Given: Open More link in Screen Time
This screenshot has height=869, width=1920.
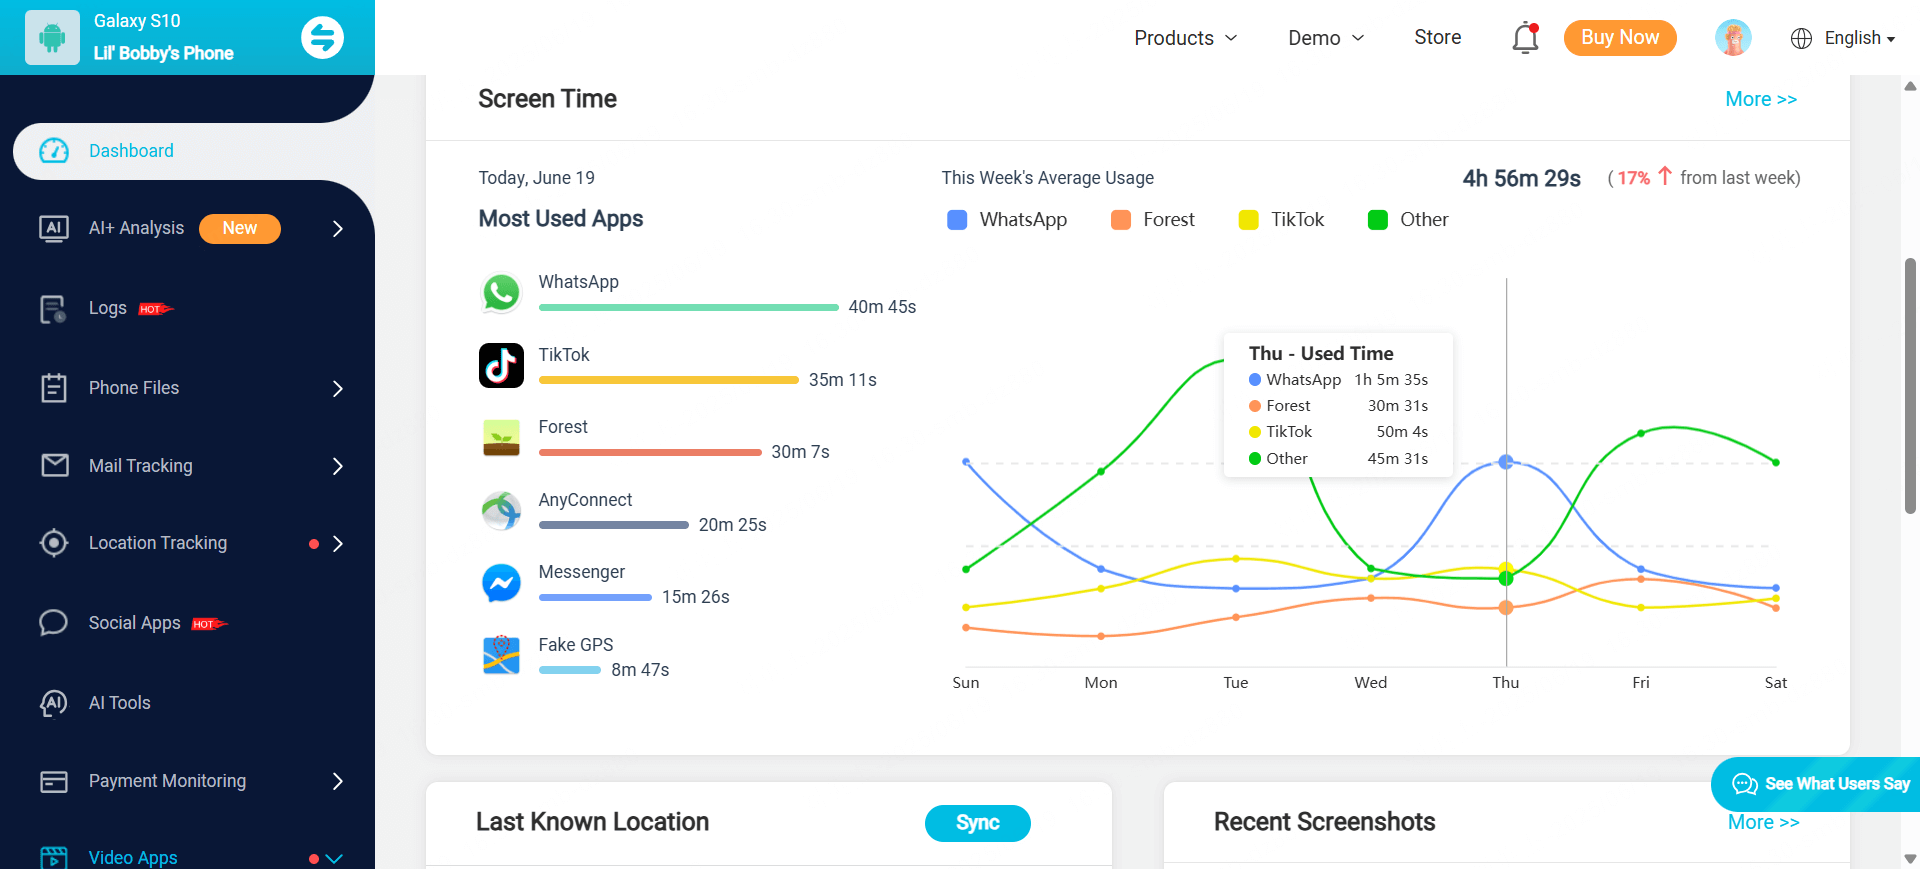Looking at the screenshot, I should [1761, 99].
